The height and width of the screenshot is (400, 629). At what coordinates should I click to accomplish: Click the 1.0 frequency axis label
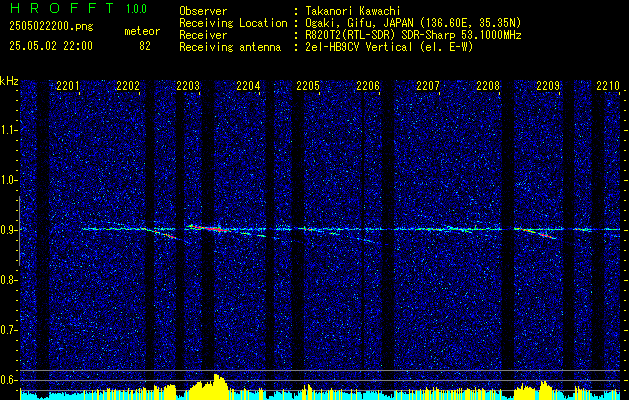[7, 181]
